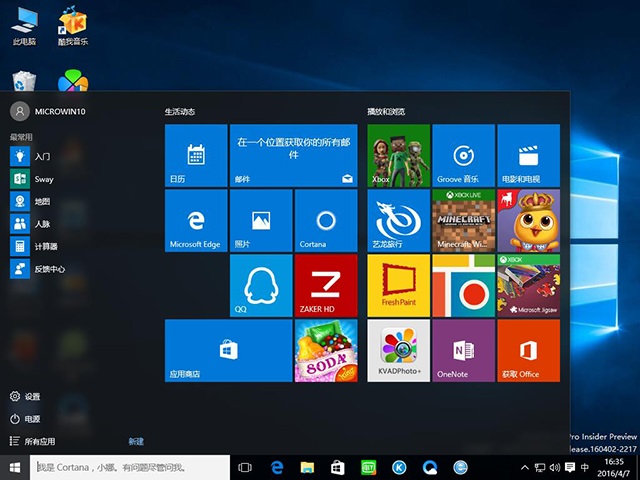
Task: Click the Cortana search box
Action: [x=130, y=467]
